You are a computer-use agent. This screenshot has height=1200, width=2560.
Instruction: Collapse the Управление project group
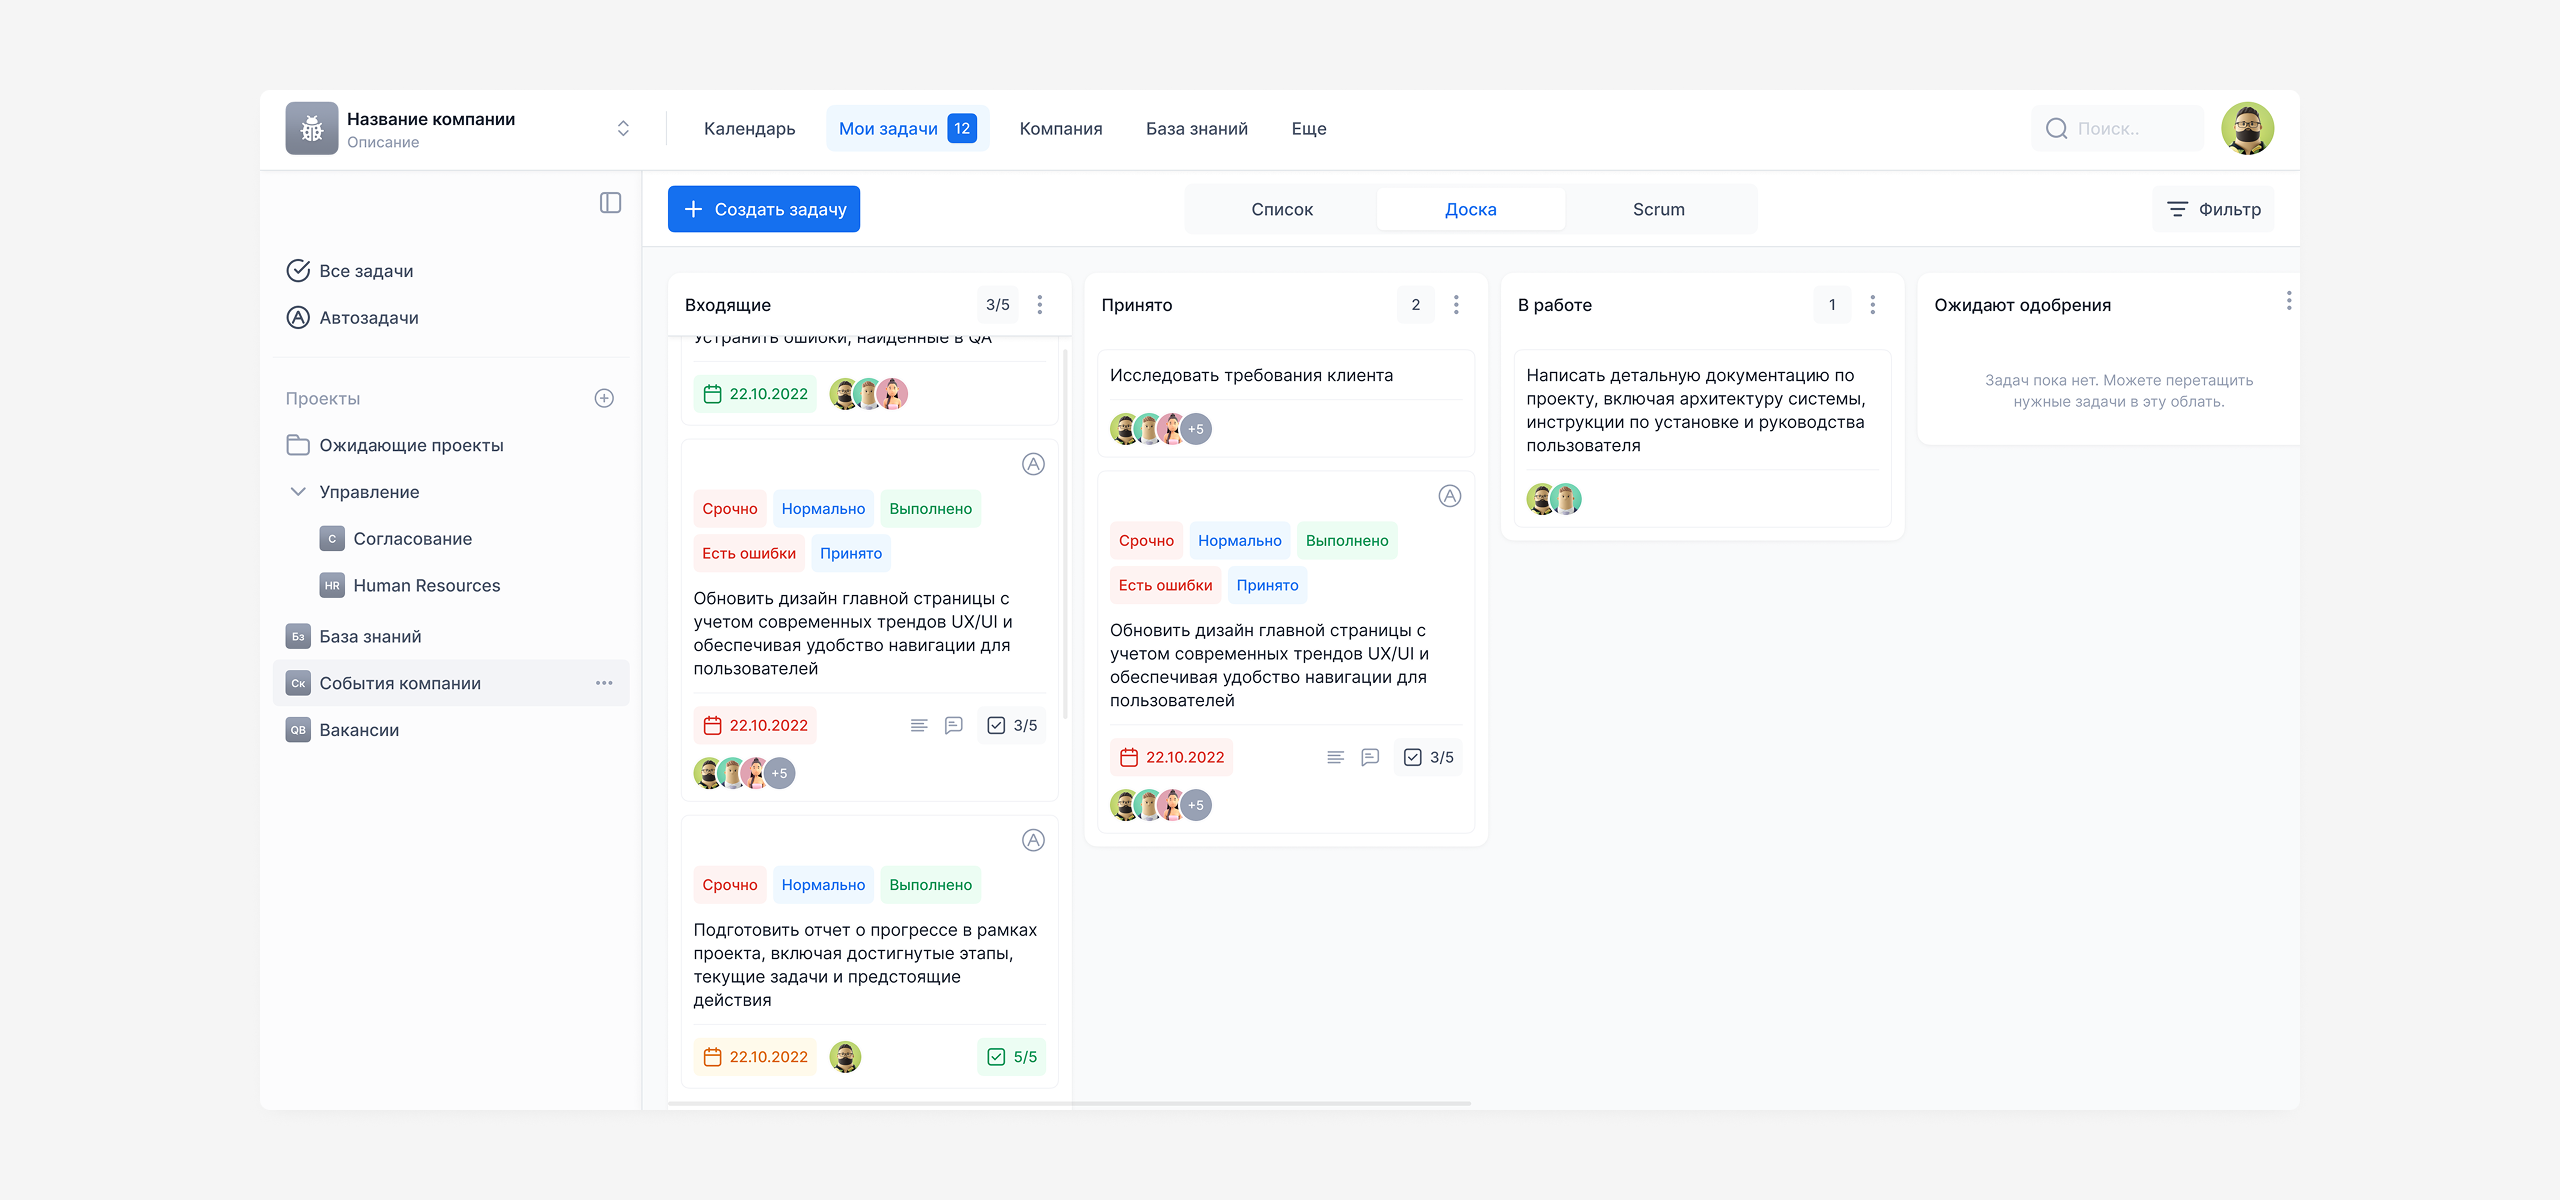(x=298, y=492)
